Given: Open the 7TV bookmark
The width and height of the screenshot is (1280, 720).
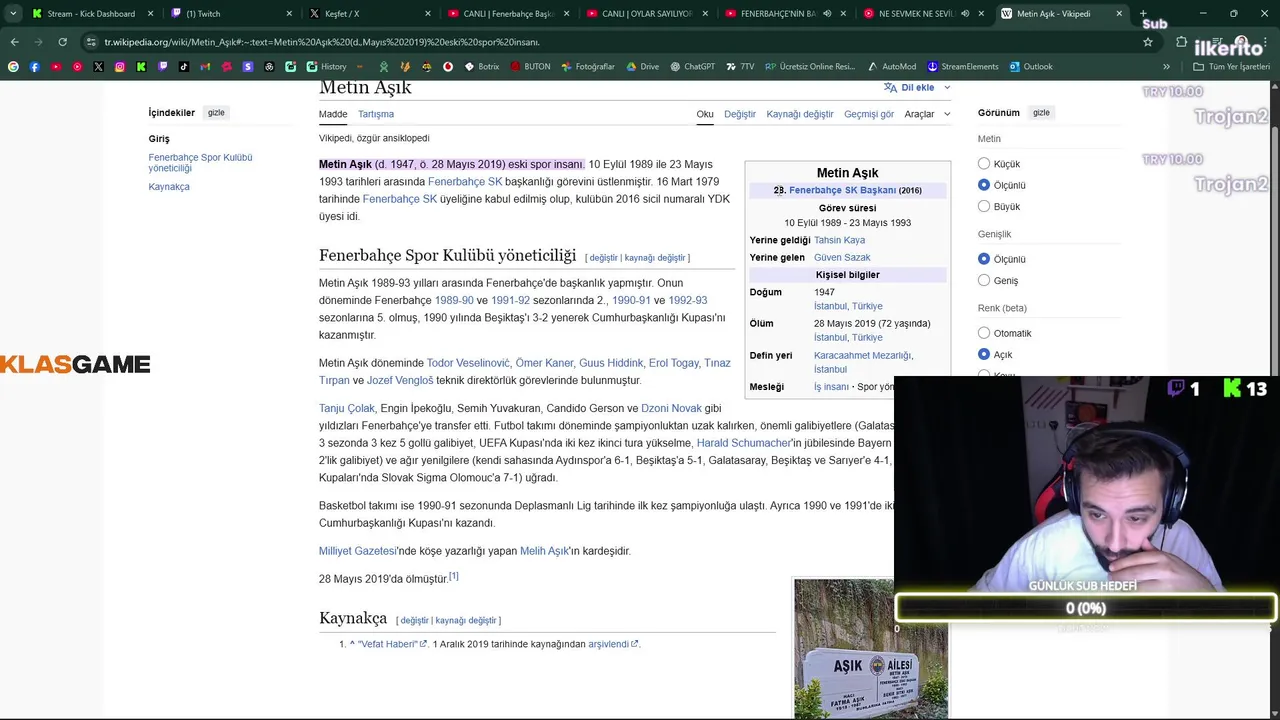Looking at the screenshot, I should pos(740,67).
